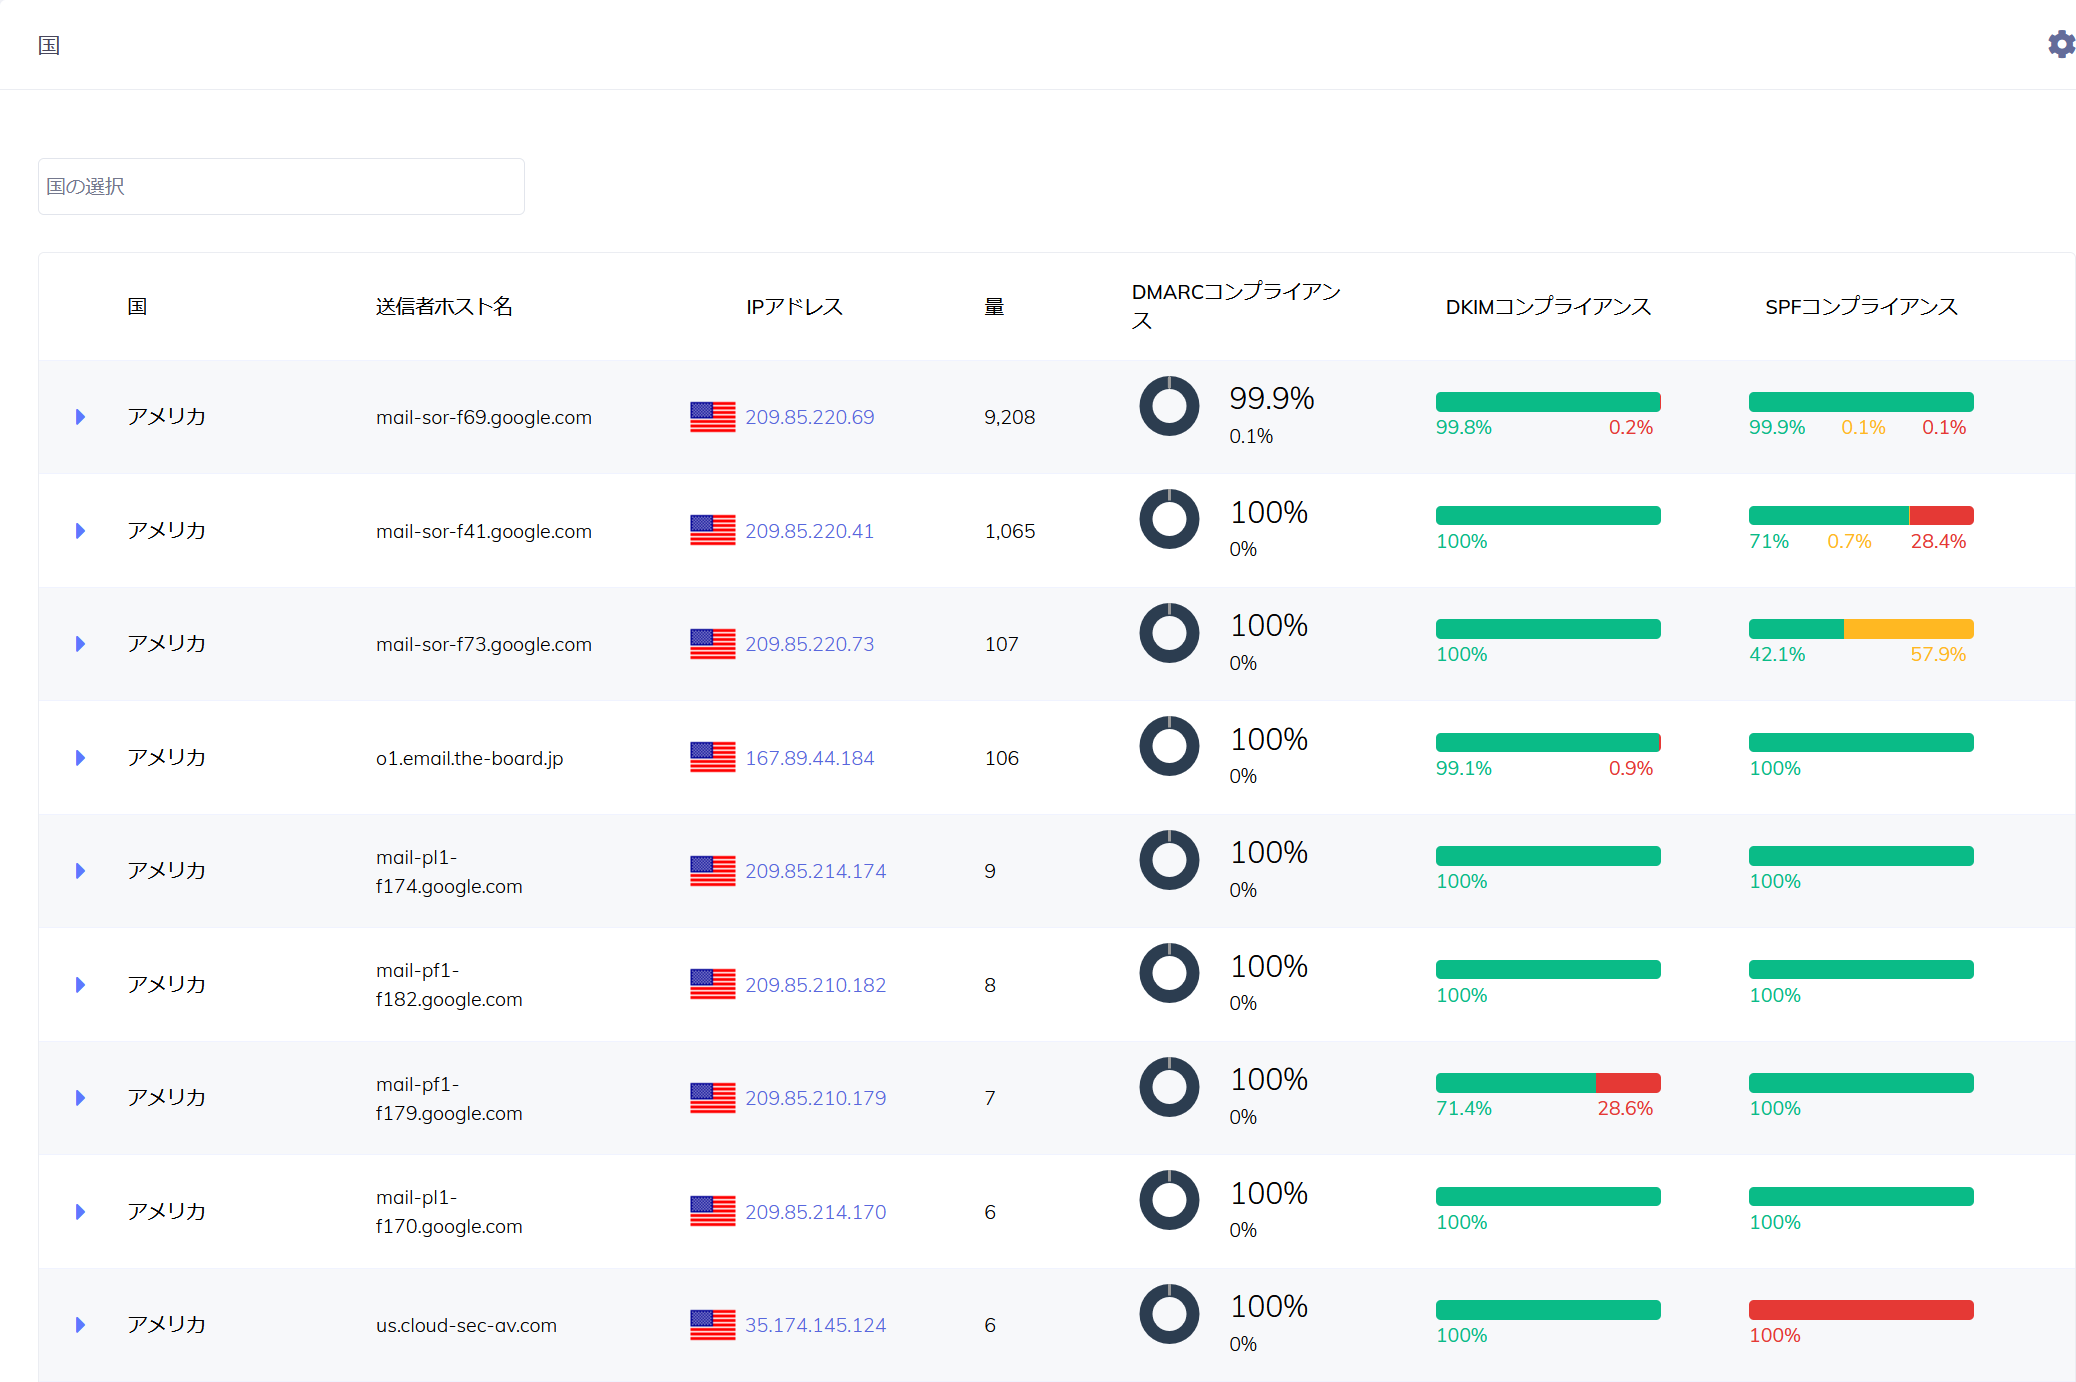Expand the mail-pl1-f174.google.com row
Image resolution: width=2076 pixels, height=1382 pixels.
click(80, 871)
